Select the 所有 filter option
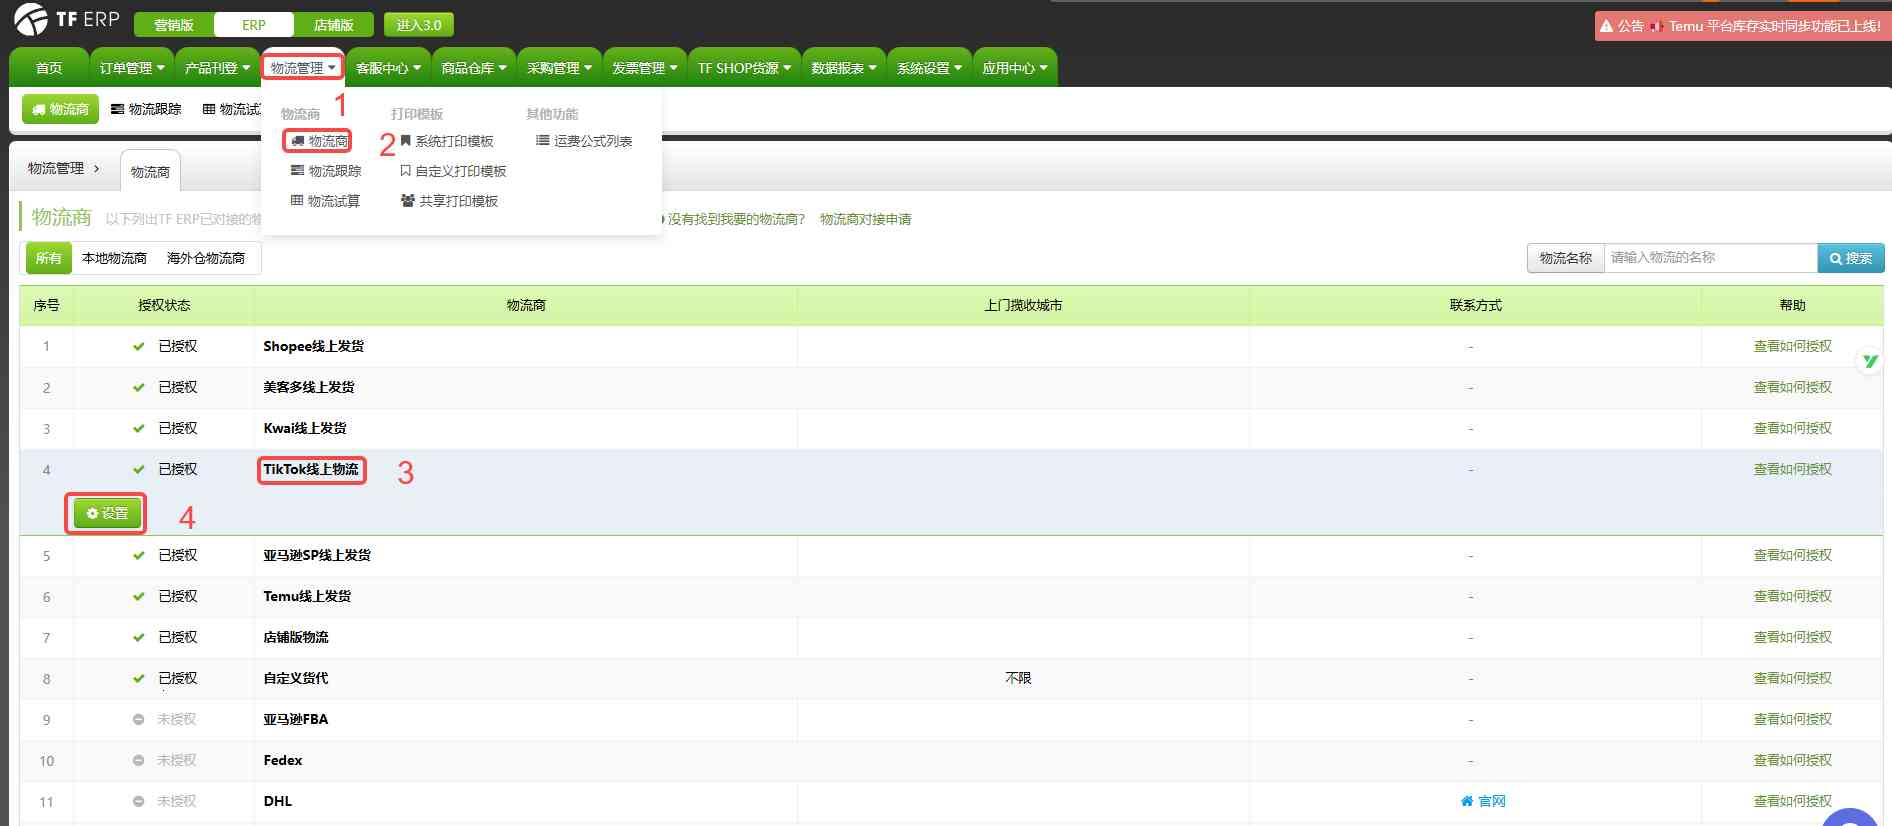The height and width of the screenshot is (826, 1892). click(x=48, y=258)
